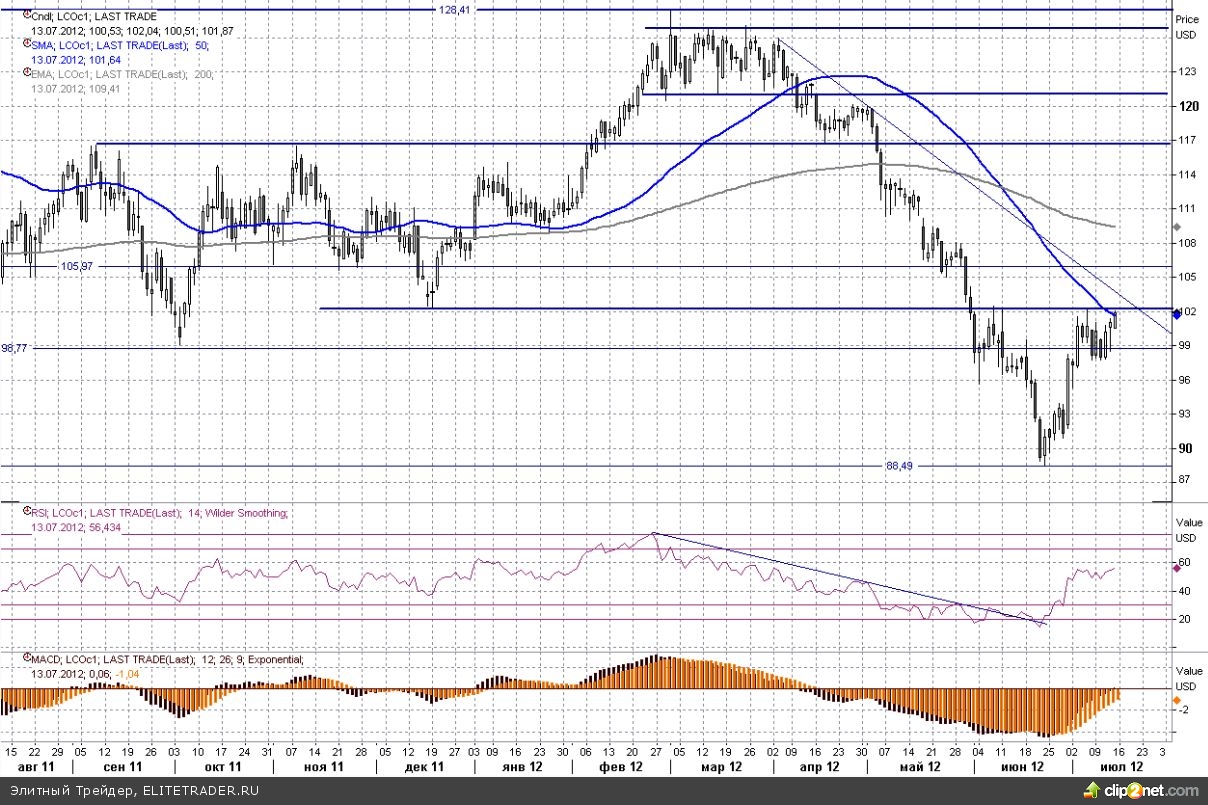Select the 98,77 support level label
Viewport: 1208px width, 805px height.
point(15,348)
